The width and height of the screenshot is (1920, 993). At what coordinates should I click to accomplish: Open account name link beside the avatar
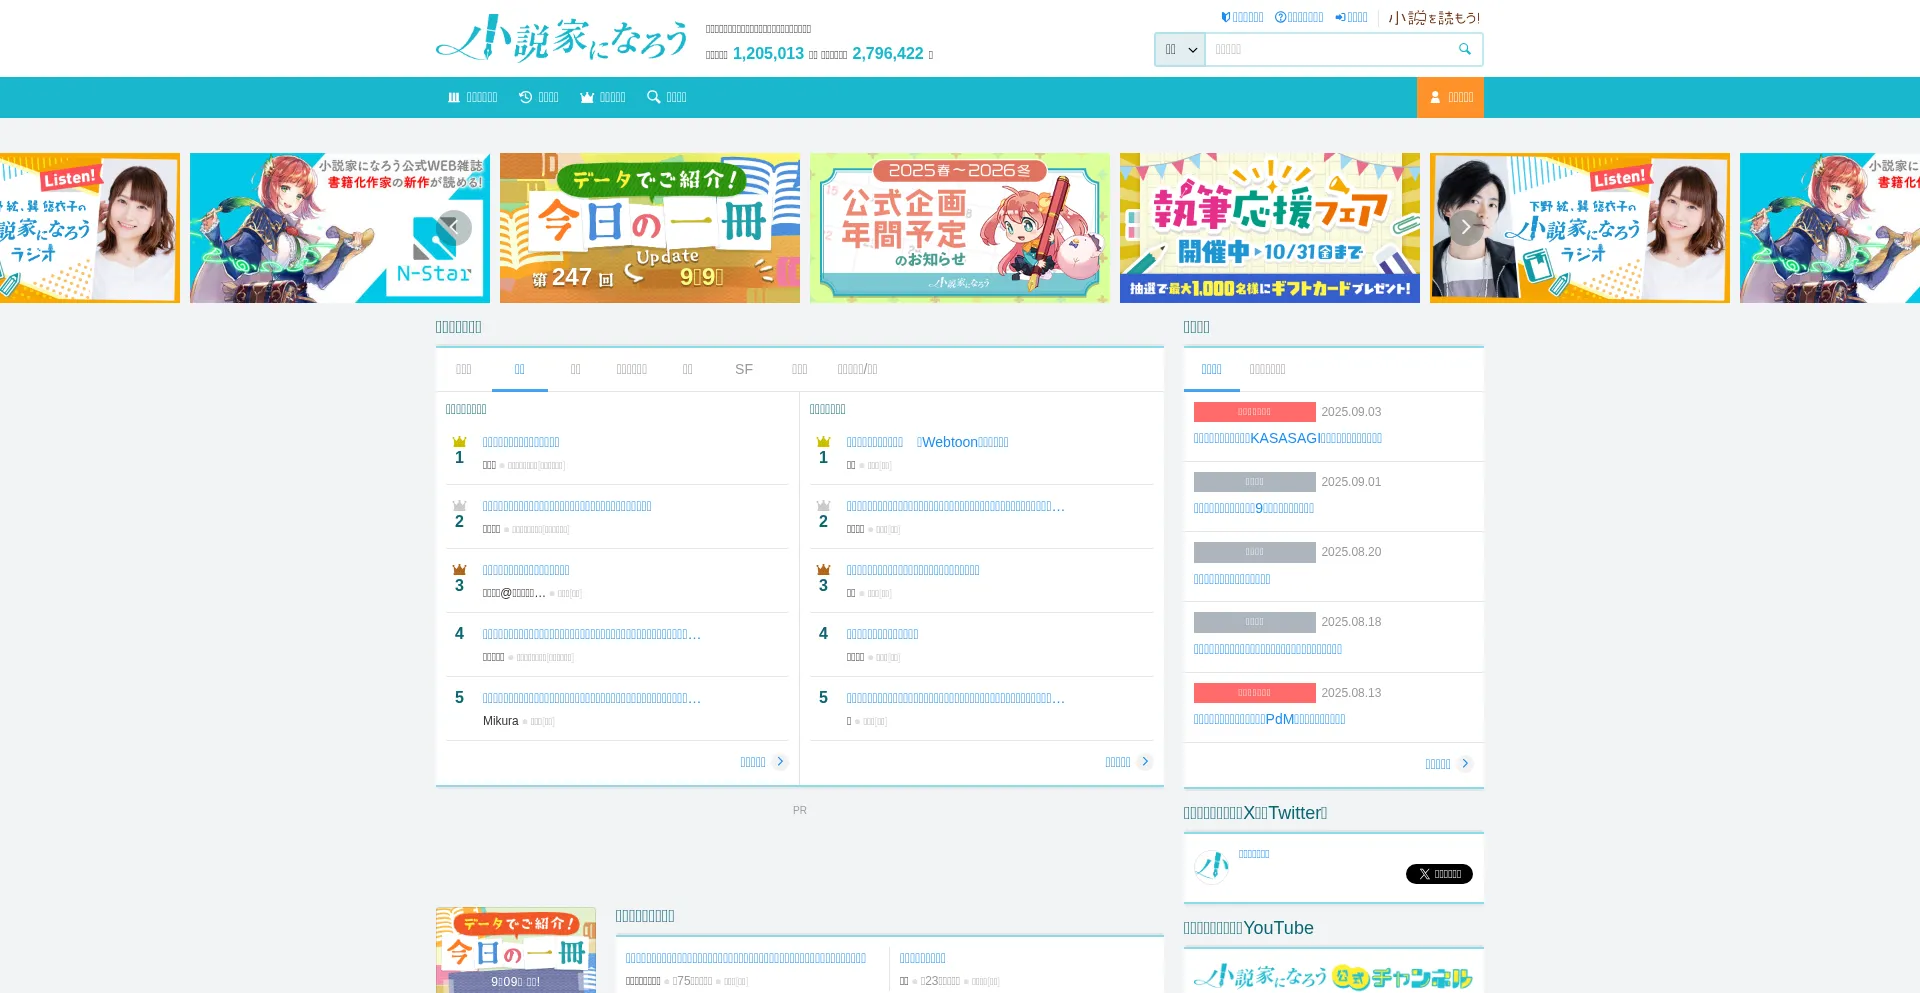tap(1254, 854)
